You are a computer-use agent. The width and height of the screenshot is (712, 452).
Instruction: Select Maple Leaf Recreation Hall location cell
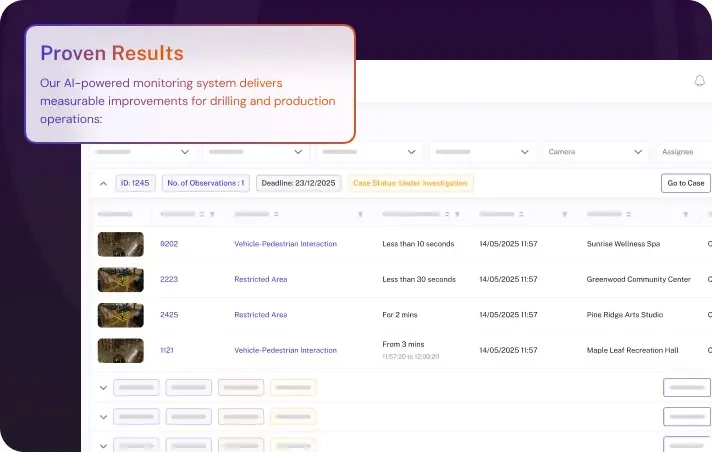(633, 350)
